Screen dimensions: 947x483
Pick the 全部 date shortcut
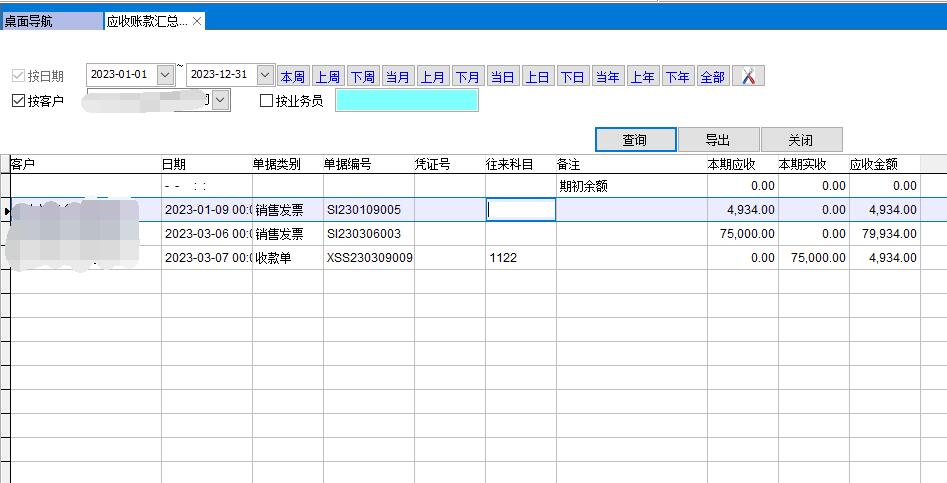click(x=712, y=77)
